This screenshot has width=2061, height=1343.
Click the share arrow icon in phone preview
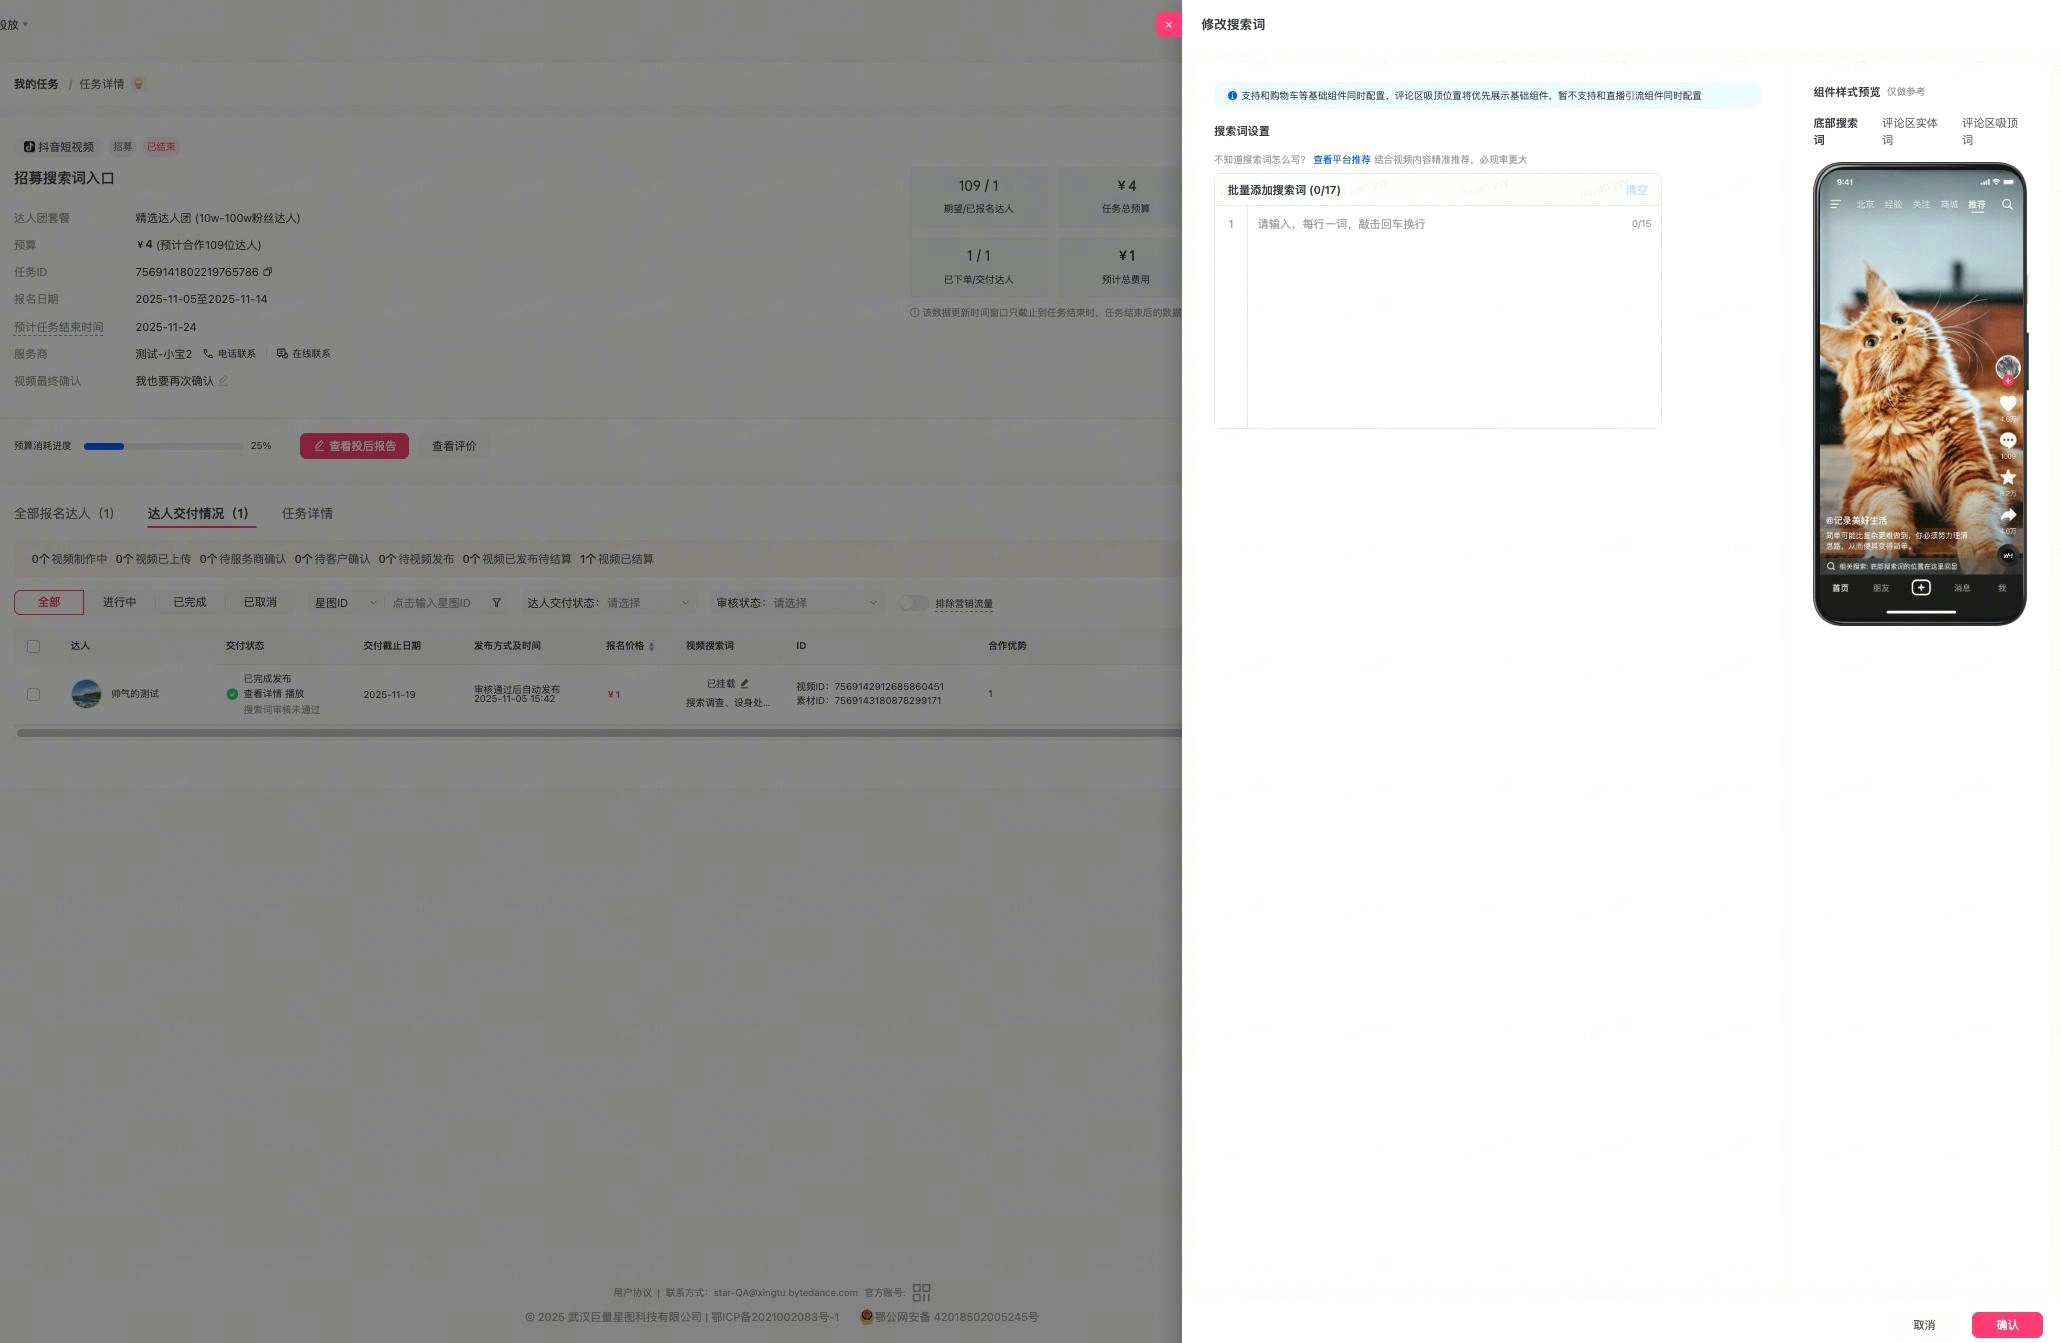point(2007,515)
